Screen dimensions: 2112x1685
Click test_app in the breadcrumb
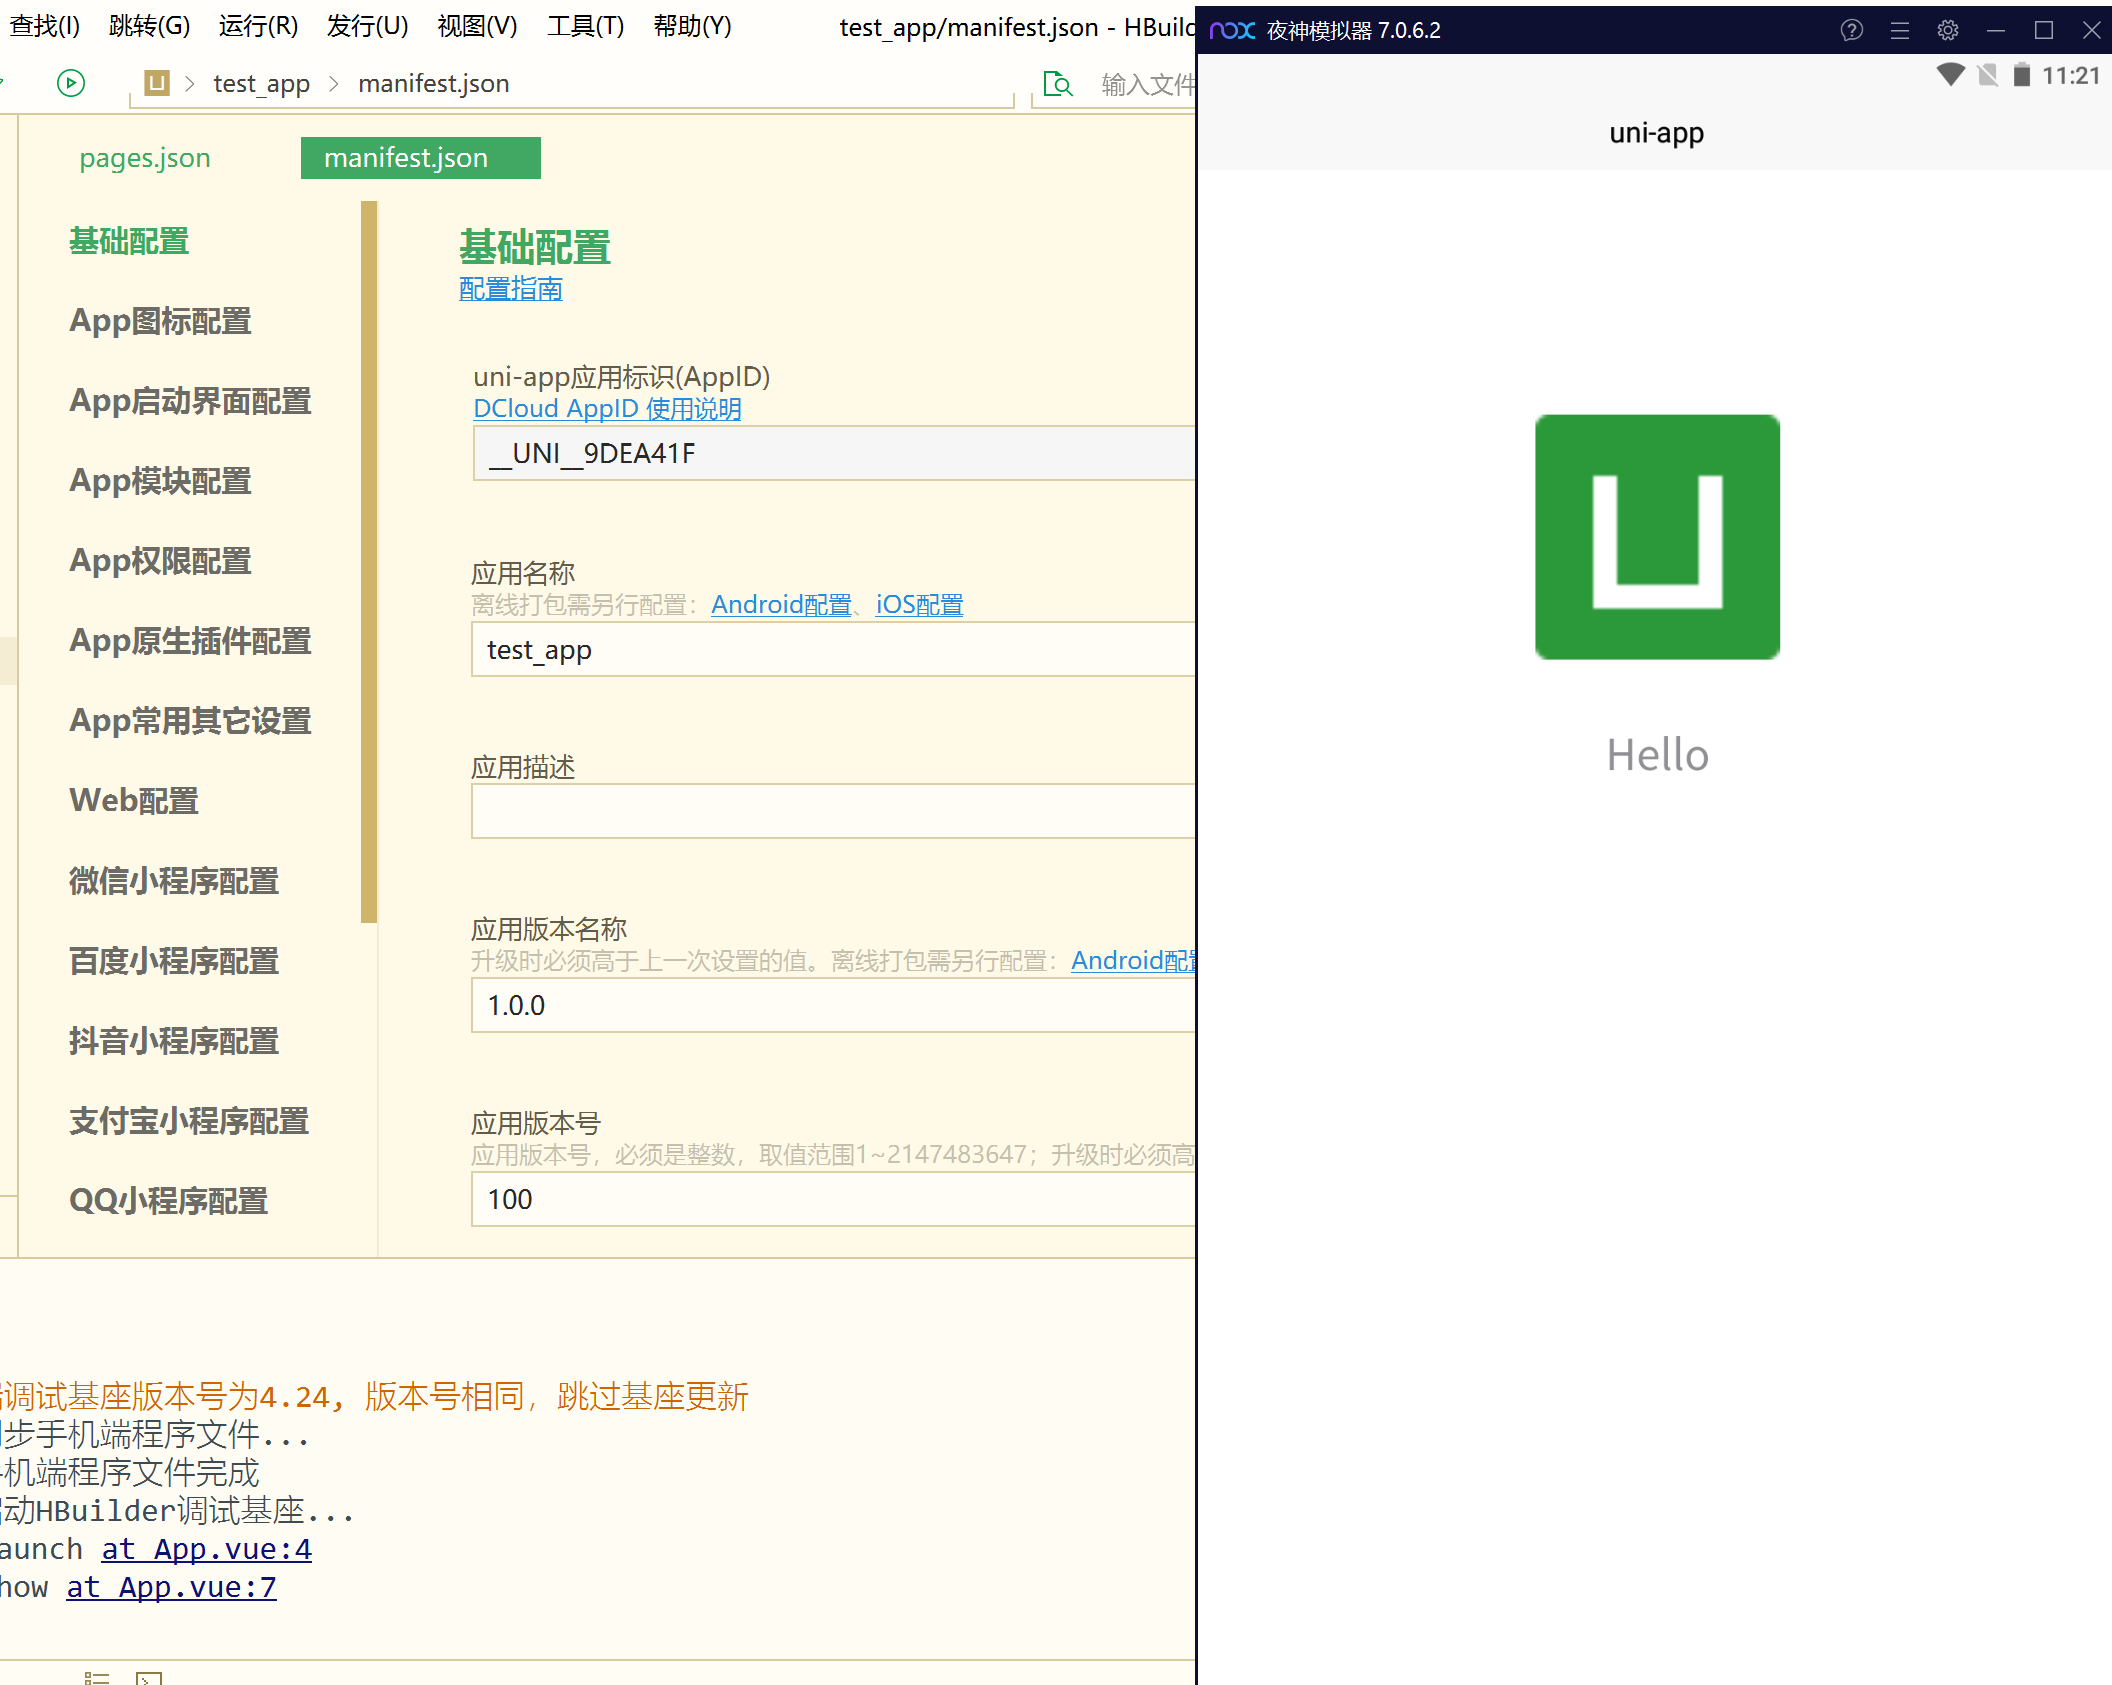pyautogui.click(x=261, y=84)
